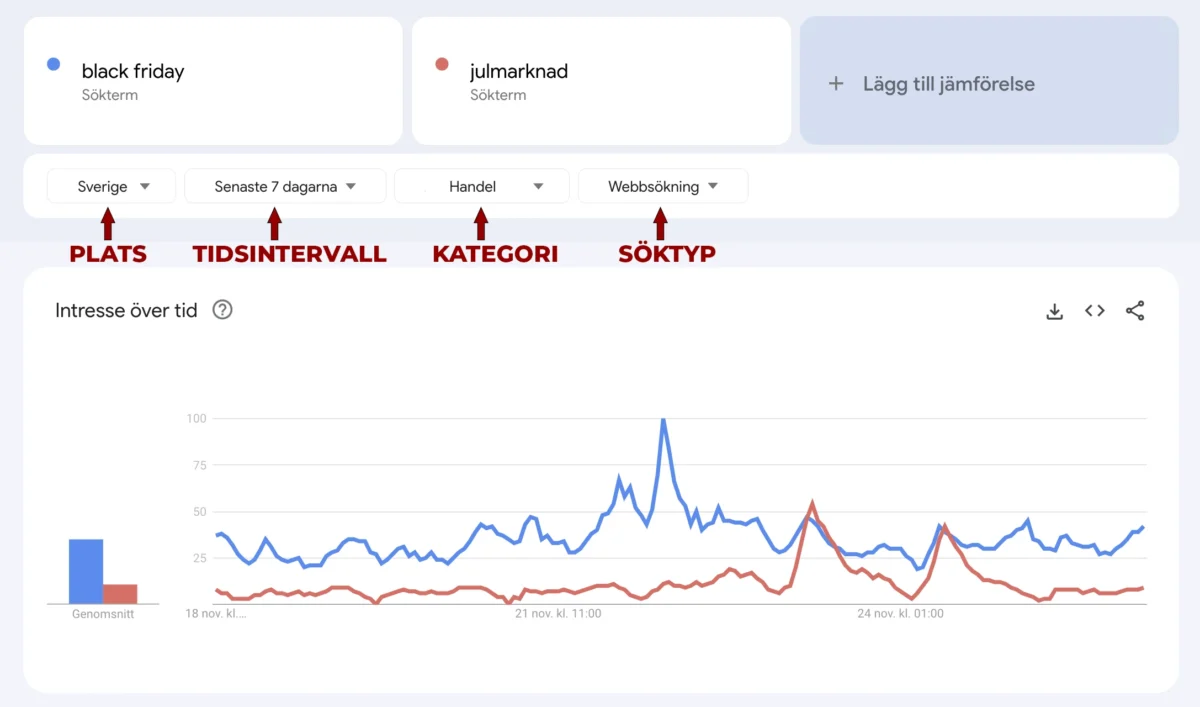1200x707 pixels.
Task: Share the Intresse över tid chart
Action: point(1135,311)
